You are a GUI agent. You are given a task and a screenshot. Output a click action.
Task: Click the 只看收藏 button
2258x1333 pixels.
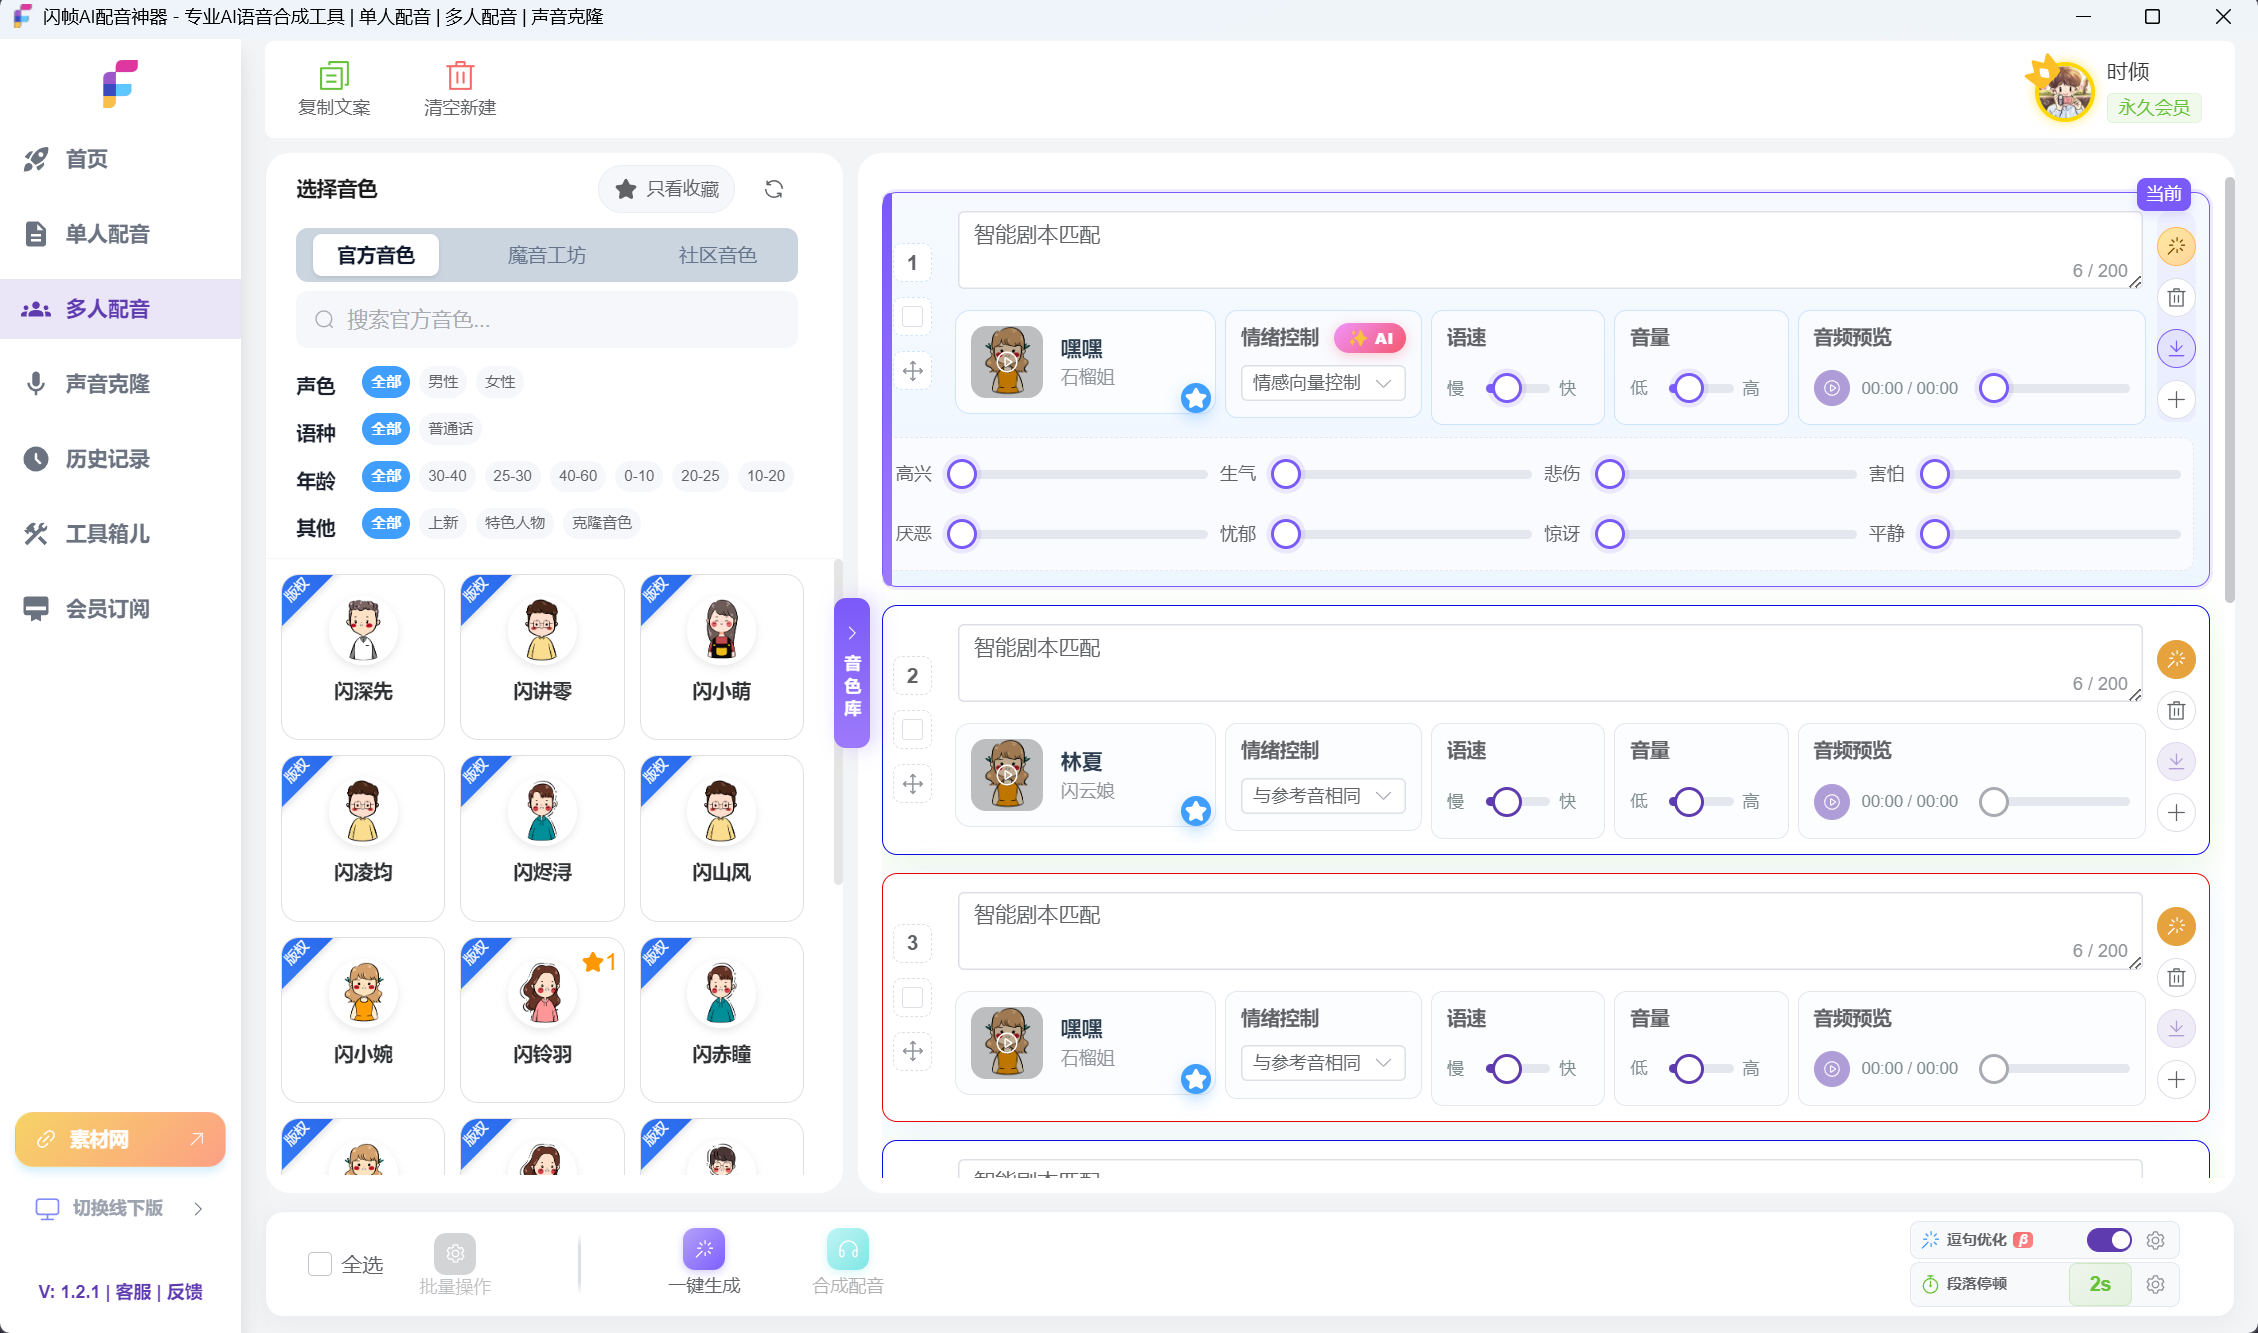(667, 189)
